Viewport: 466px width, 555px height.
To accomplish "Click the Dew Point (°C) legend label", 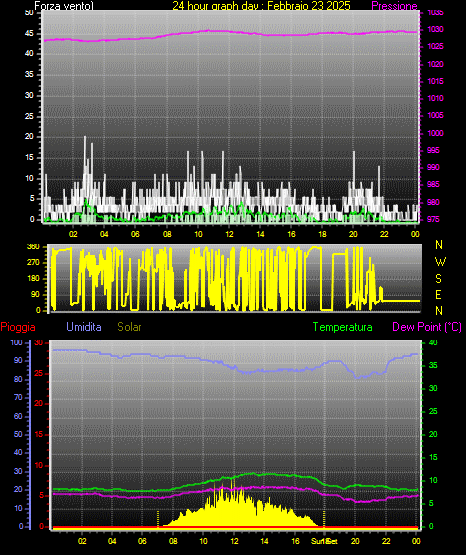I will 427,327.
